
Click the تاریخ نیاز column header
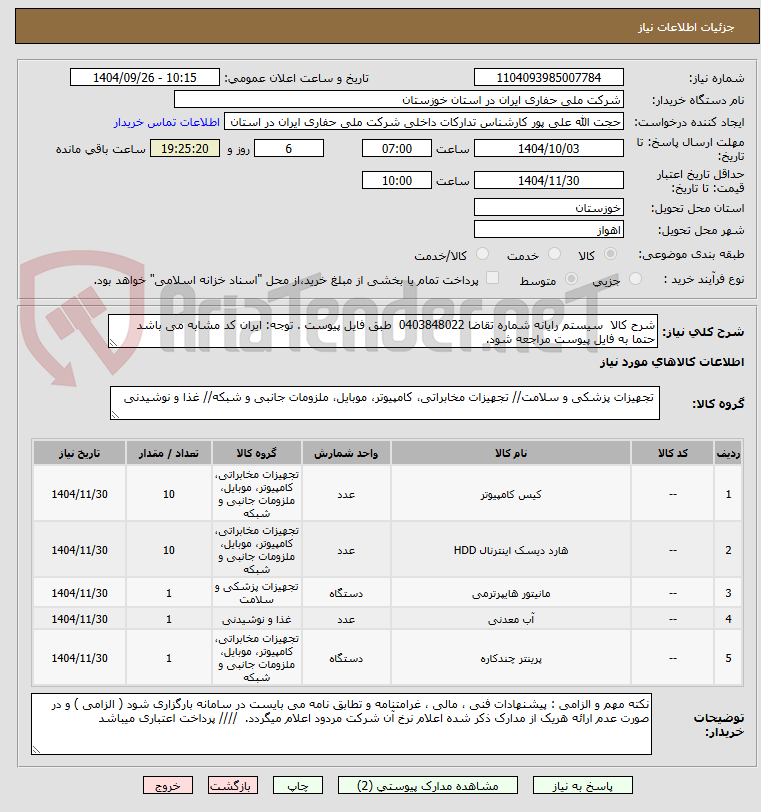point(80,453)
